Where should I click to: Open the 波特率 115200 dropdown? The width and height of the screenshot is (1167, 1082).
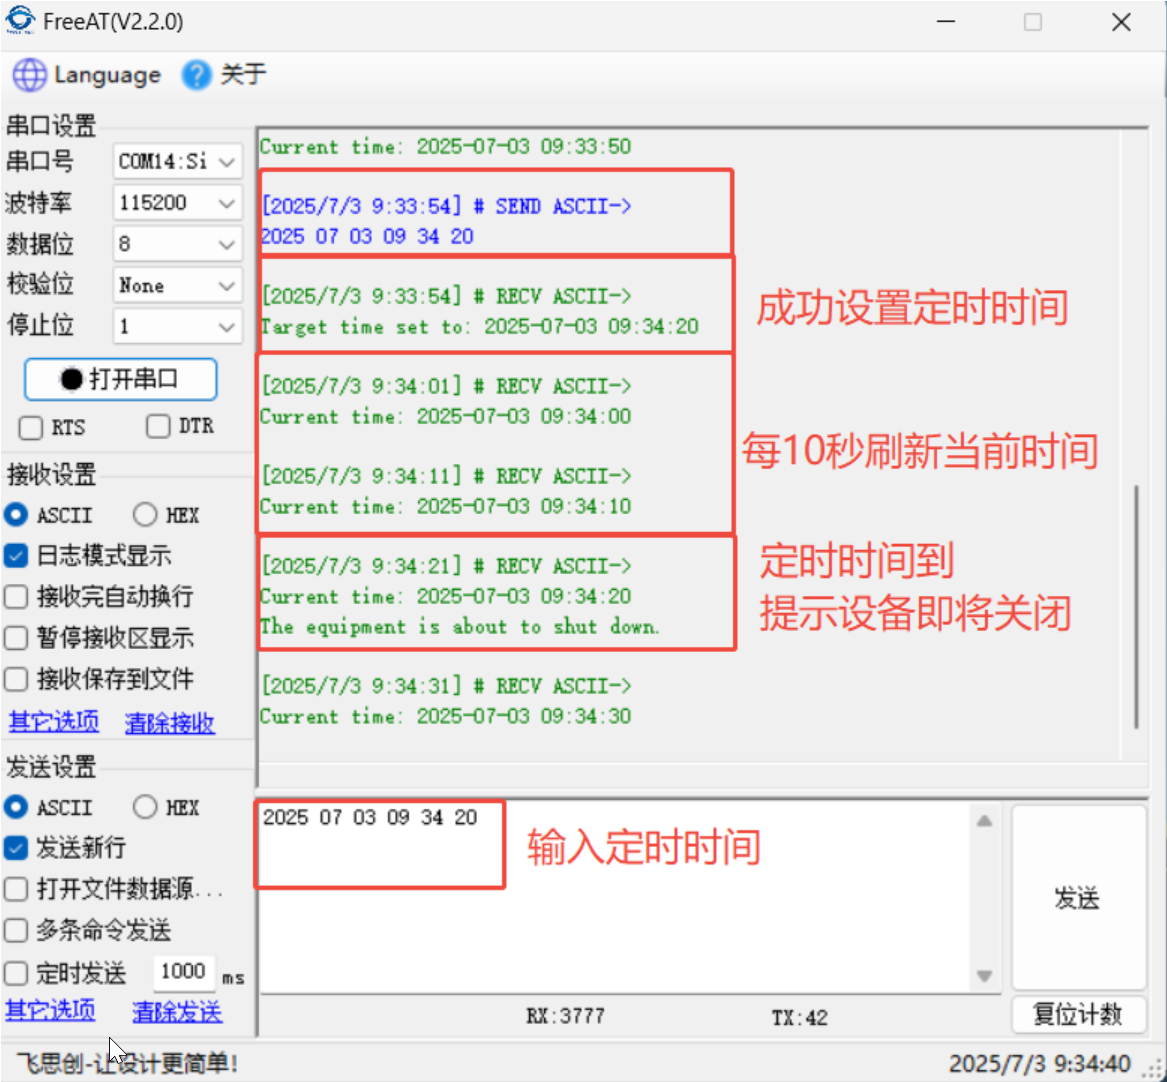(227, 203)
